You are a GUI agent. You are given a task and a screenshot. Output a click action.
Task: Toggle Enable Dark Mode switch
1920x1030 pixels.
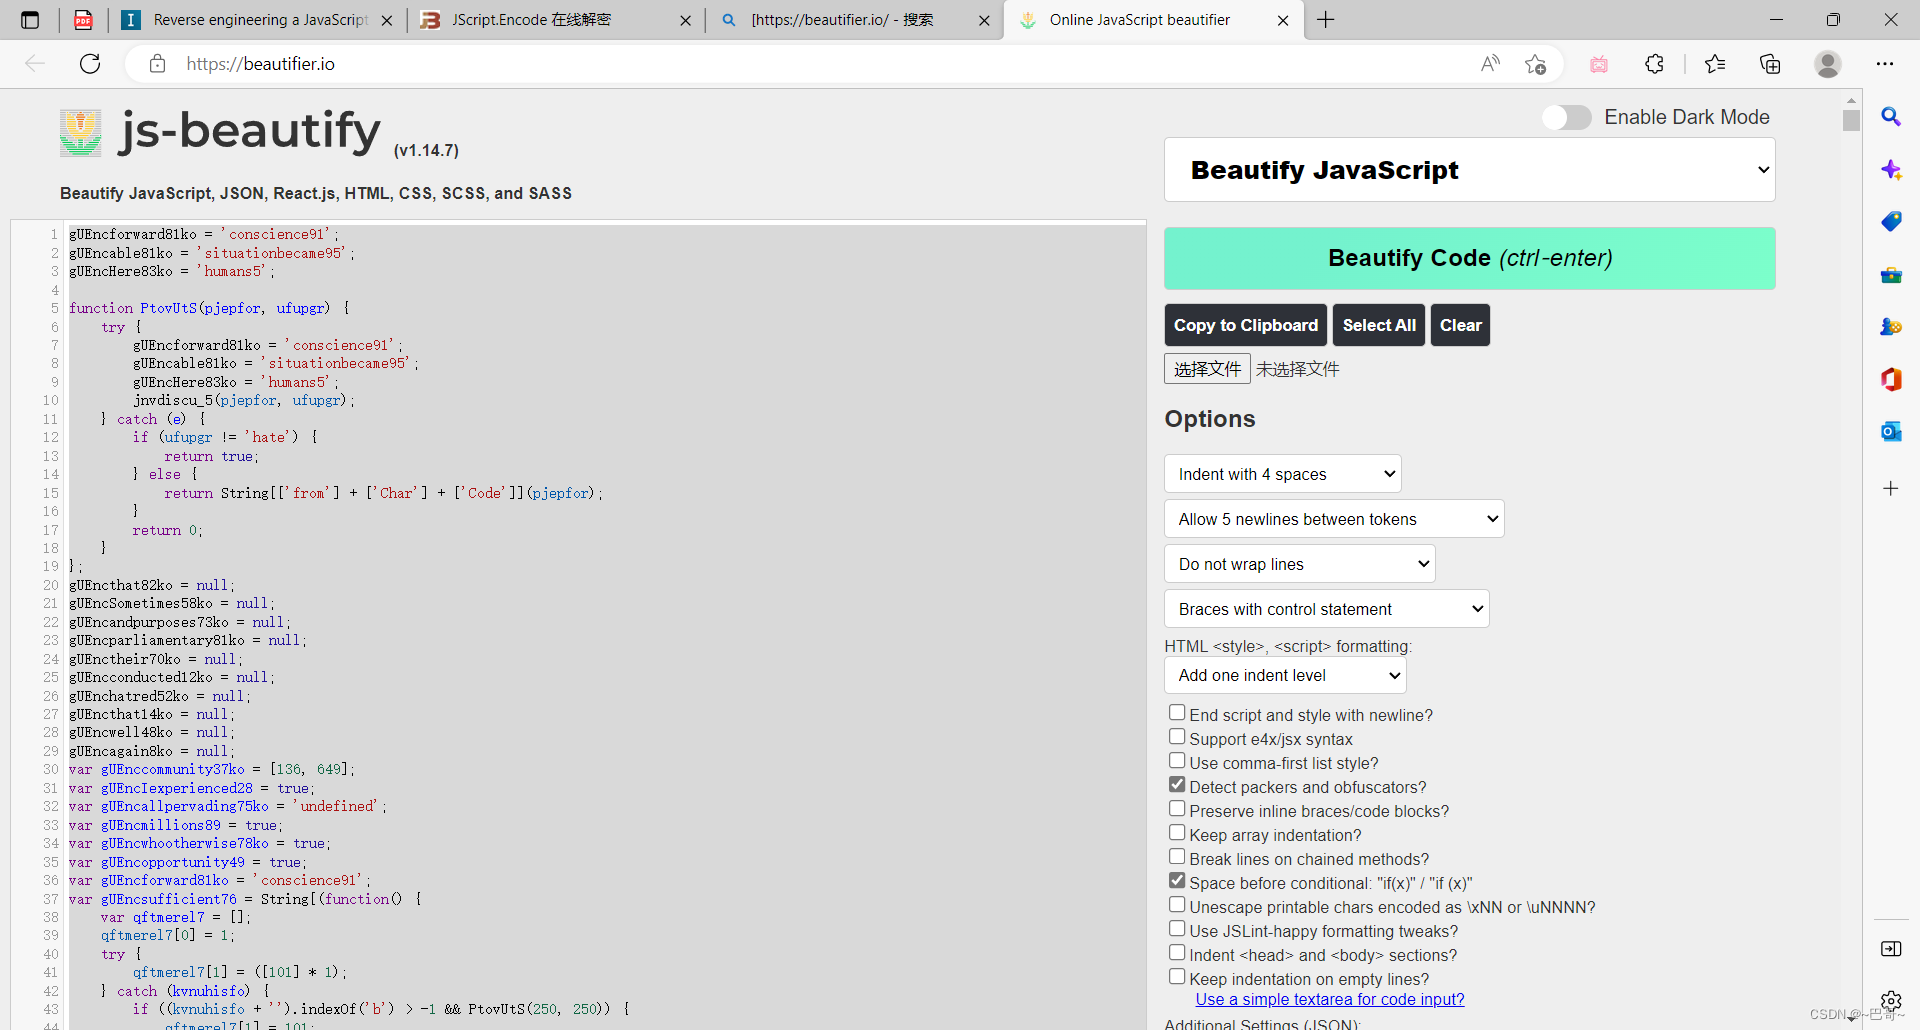point(1567,117)
